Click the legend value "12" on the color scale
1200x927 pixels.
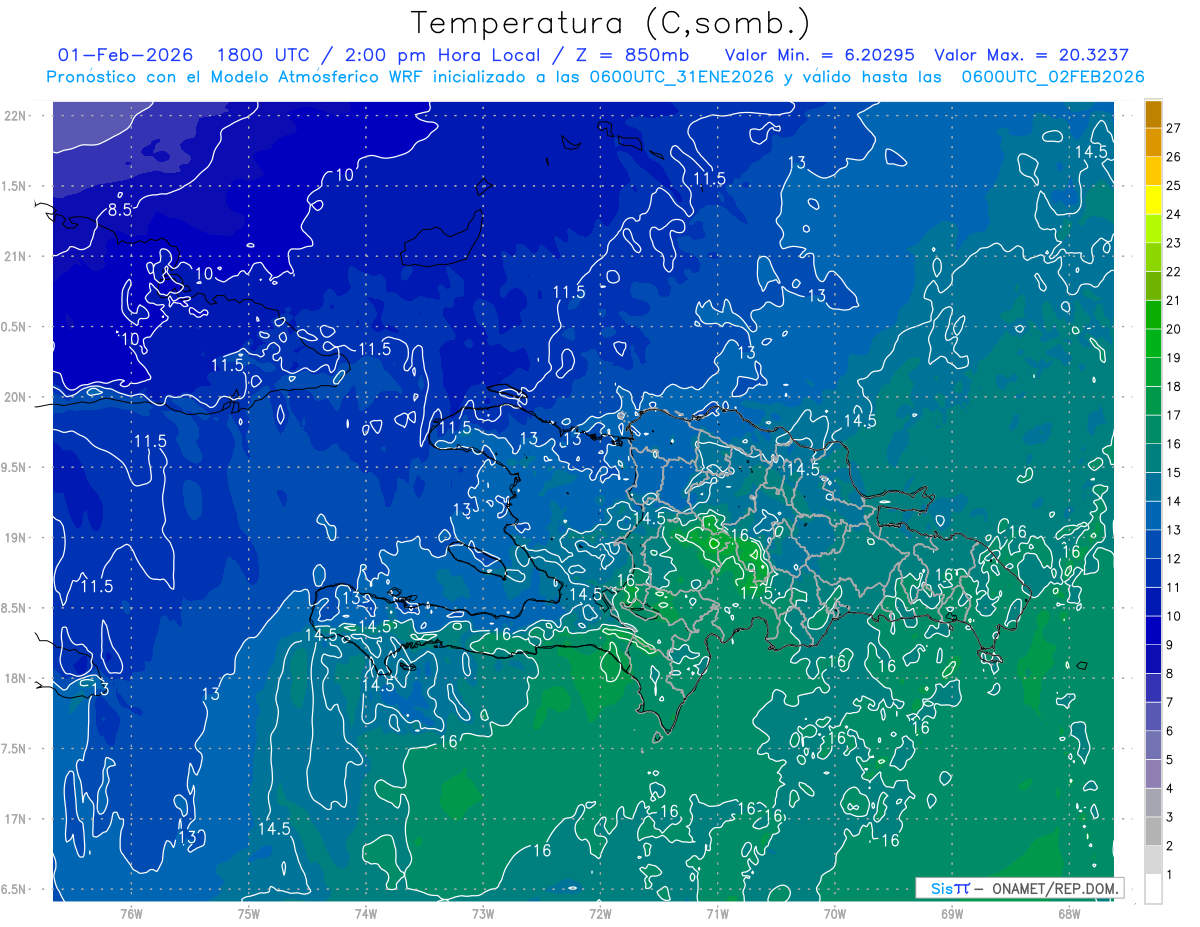click(x=1173, y=559)
